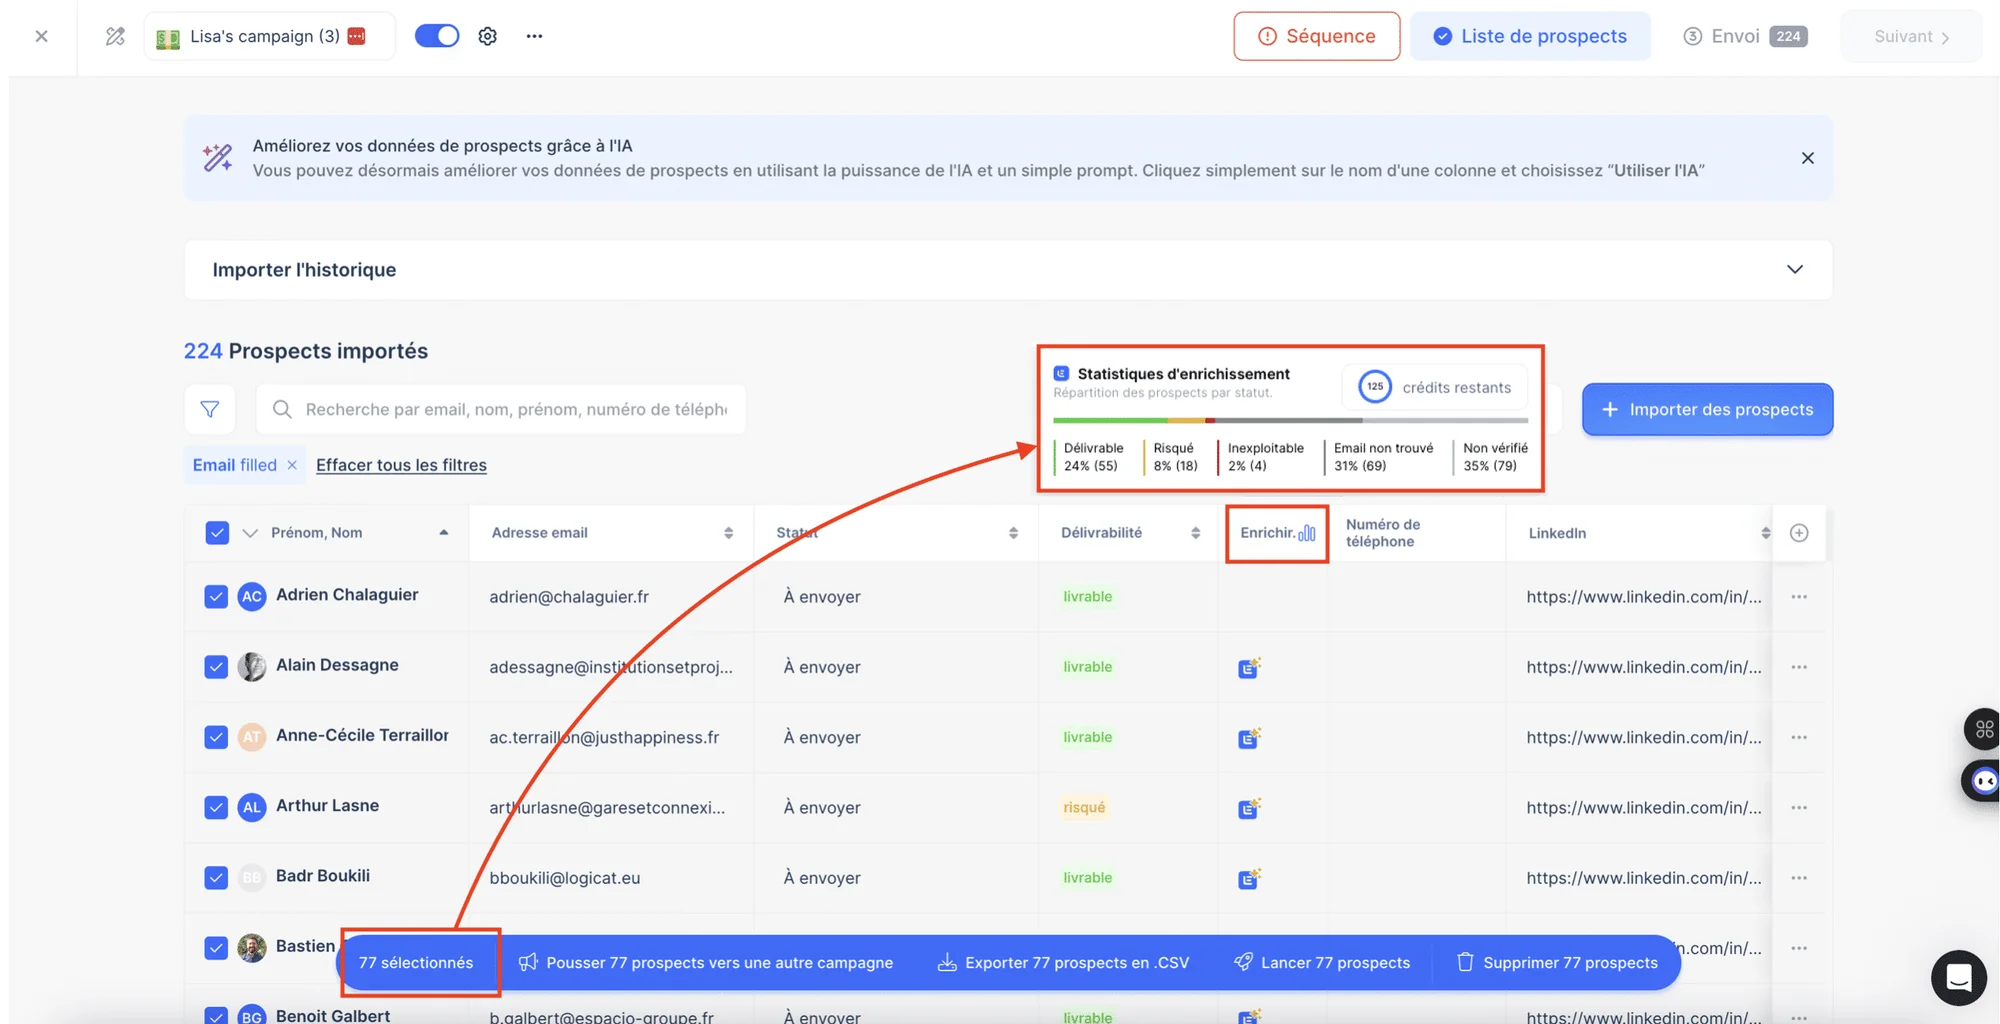The image size is (2000, 1024).
Task: Click enrich icon for Anne-Cécile Terraillon
Action: point(1249,737)
